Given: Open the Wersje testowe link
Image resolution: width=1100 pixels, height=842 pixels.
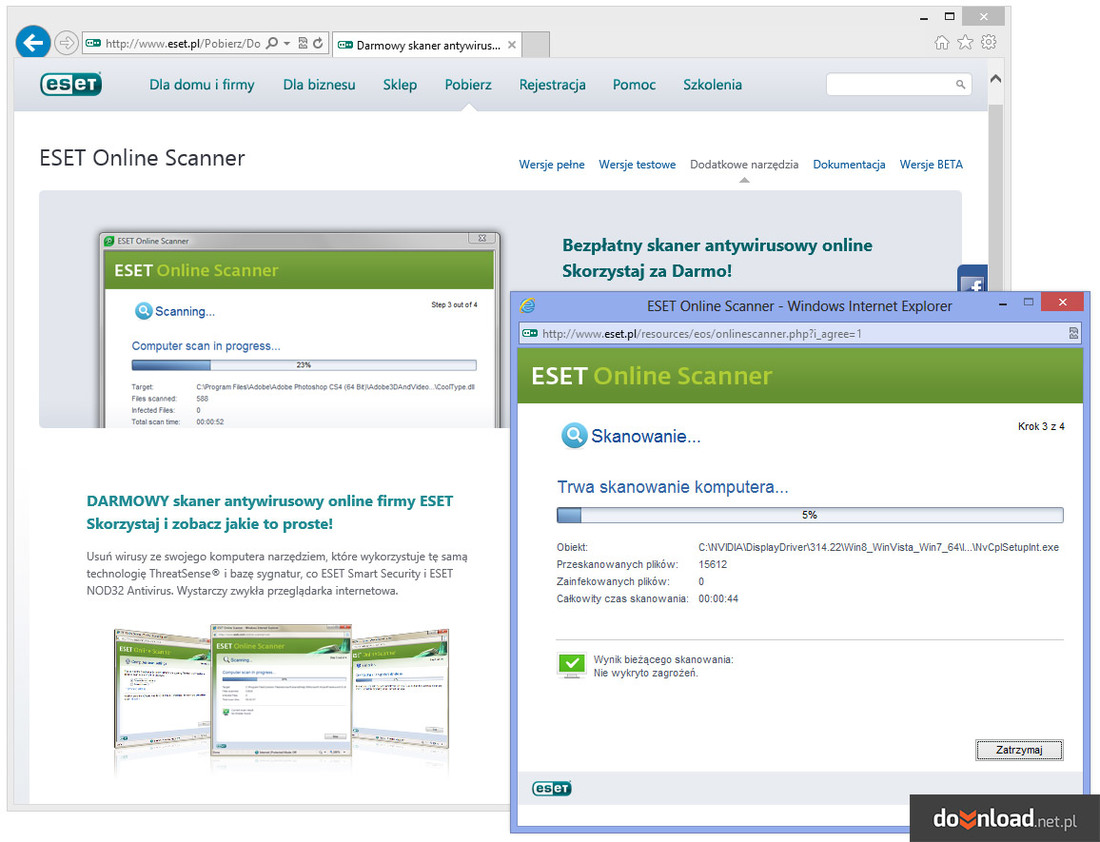Looking at the screenshot, I should 637,165.
